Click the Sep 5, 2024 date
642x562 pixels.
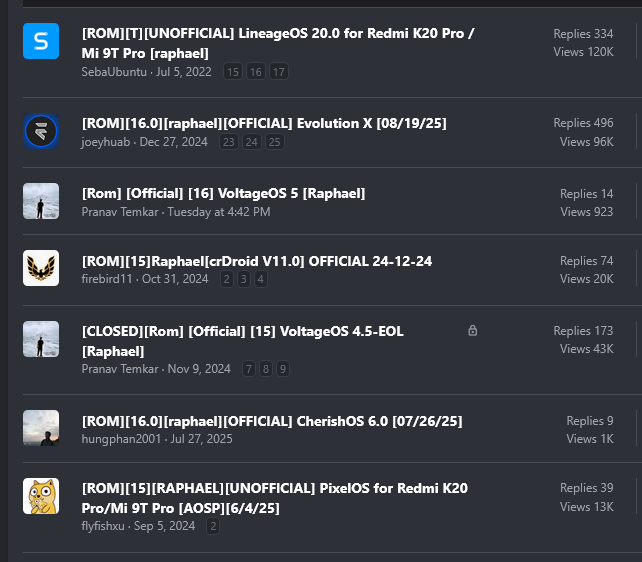pyautogui.click(x=165, y=526)
